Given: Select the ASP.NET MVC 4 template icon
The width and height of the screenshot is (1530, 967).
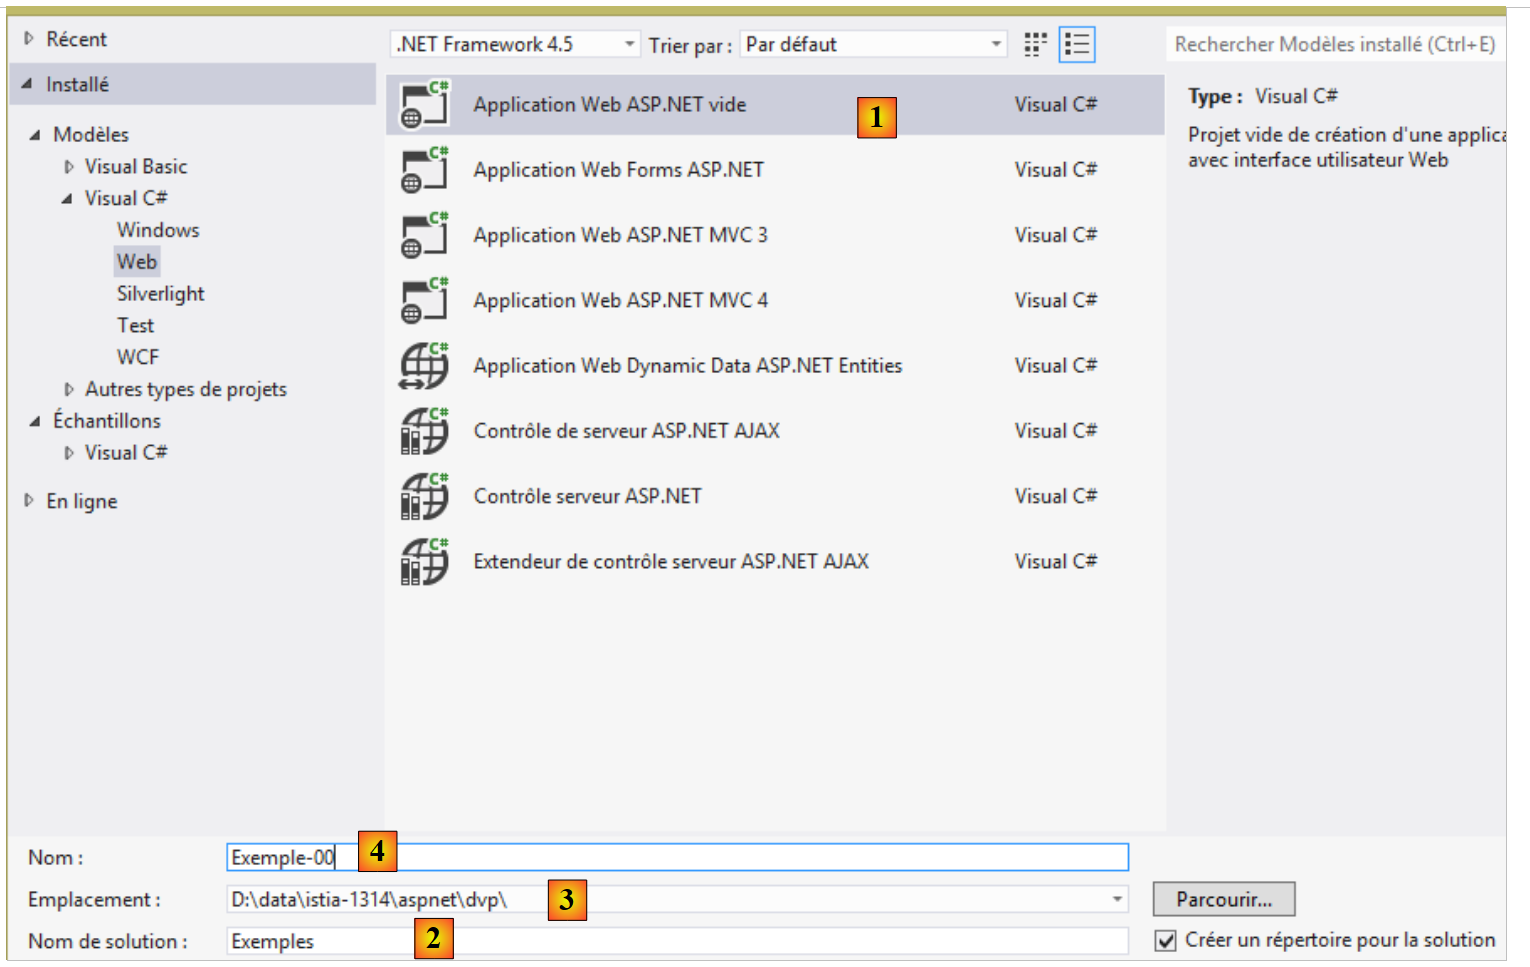Looking at the screenshot, I should coord(424,300).
